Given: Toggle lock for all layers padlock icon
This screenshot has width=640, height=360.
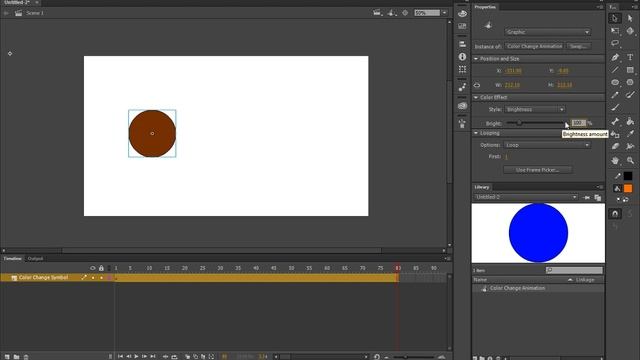Looking at the screenshot, I should pos(101,268).
